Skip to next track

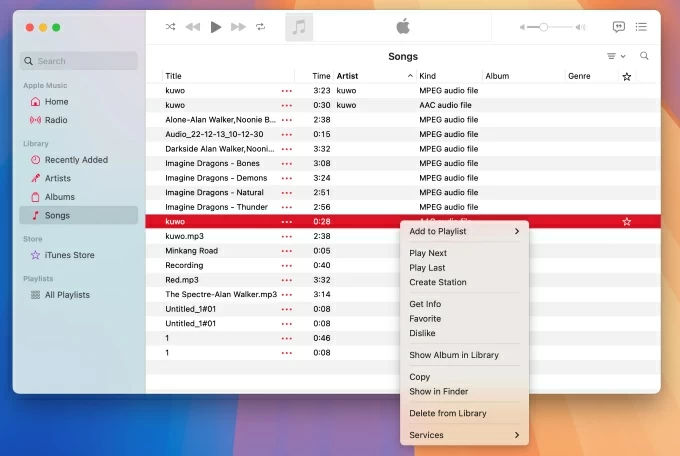click(239, 27)
